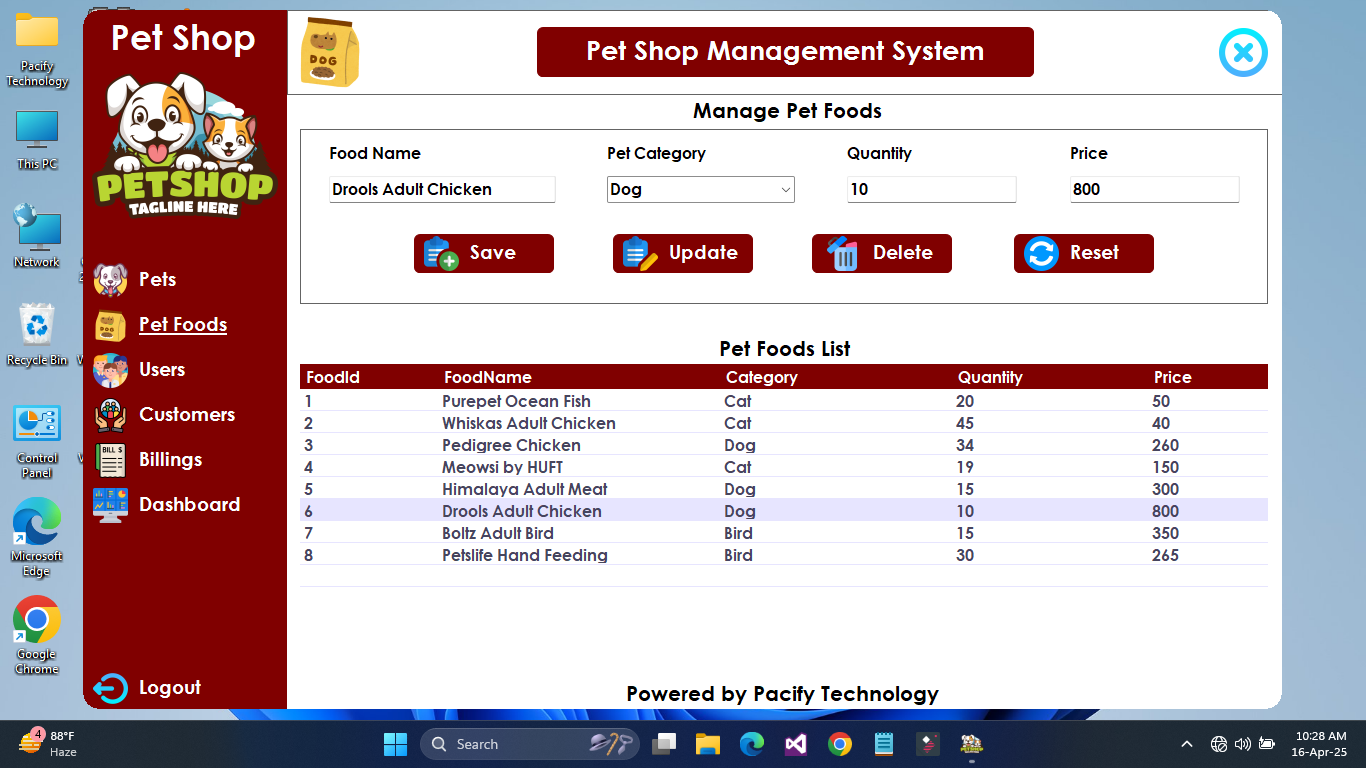Select the Boltz Adult Bird row
This screenshot has width=1366, height=768.
click(x=784, y=533)
